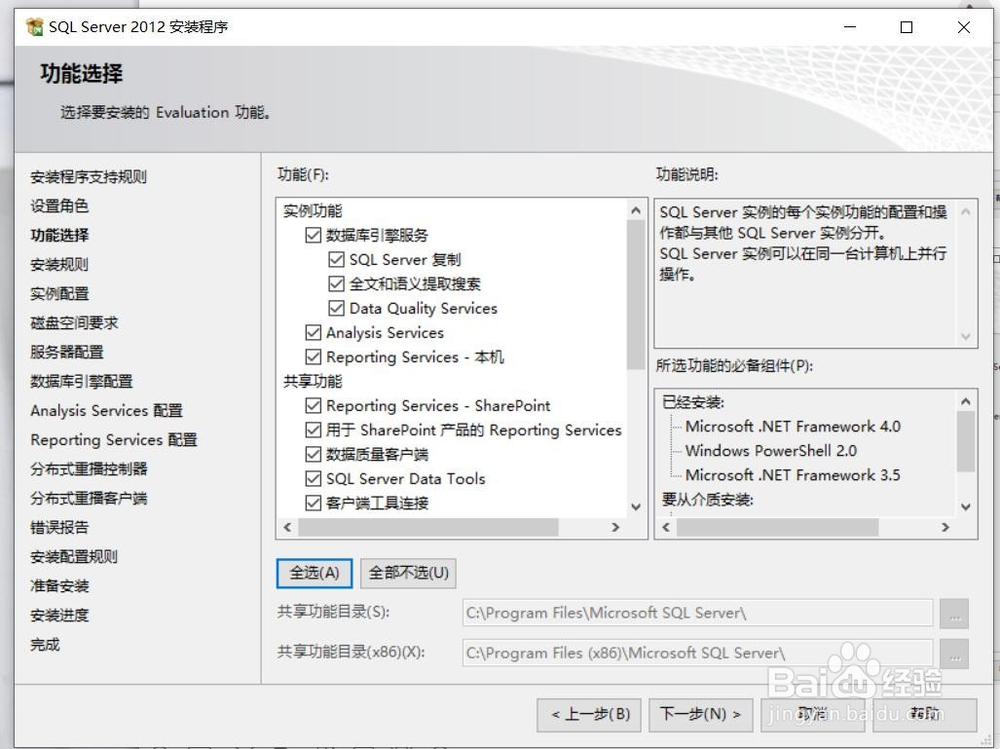Toggle the SQL Server 复制 checkbox

[336, 260]
